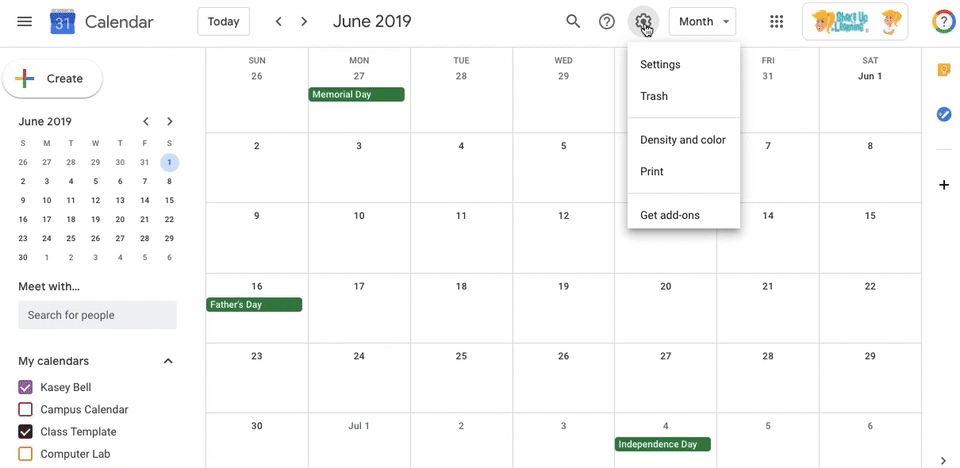The height and width of the screenshot is (468, 960).
Task: Click the plus add-ons side icon
Action: click(943, 185)
